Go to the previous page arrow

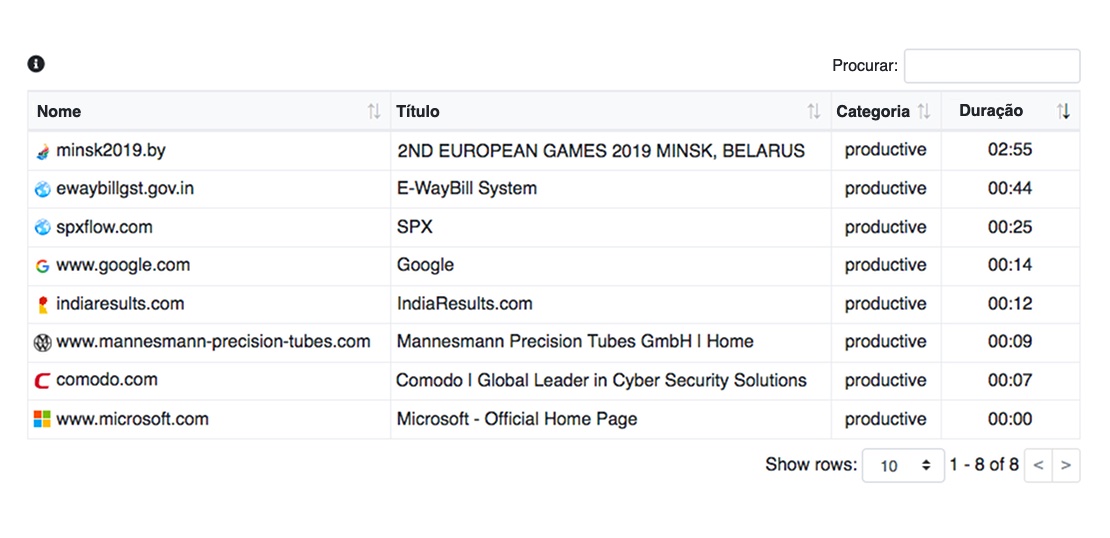(1039, 465)
